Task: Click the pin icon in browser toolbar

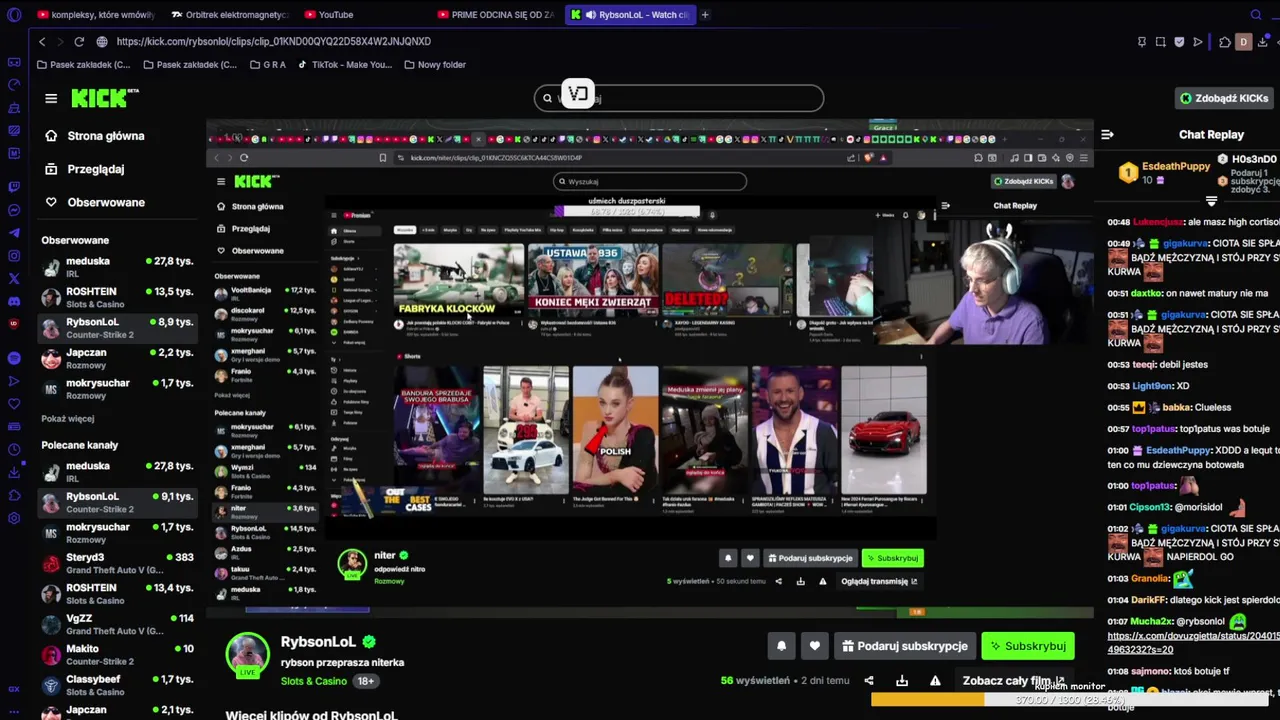Action: pos(1142,42)
